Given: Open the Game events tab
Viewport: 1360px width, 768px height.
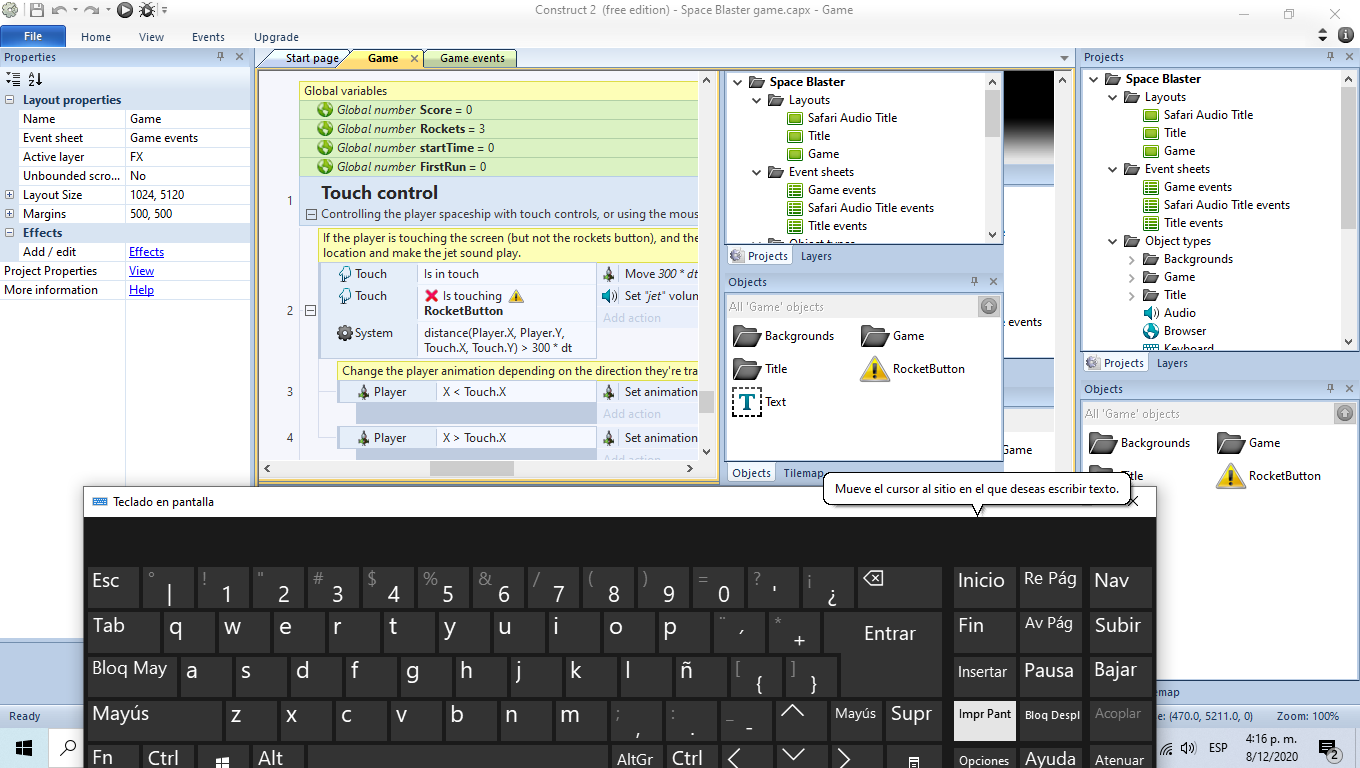Looking at the screenshot, I should (472, 58).
